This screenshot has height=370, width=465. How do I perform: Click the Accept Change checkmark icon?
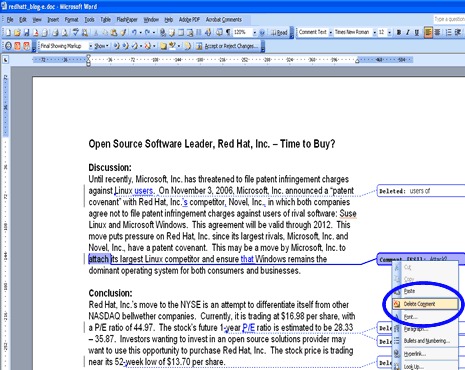(x=135, y=46)
